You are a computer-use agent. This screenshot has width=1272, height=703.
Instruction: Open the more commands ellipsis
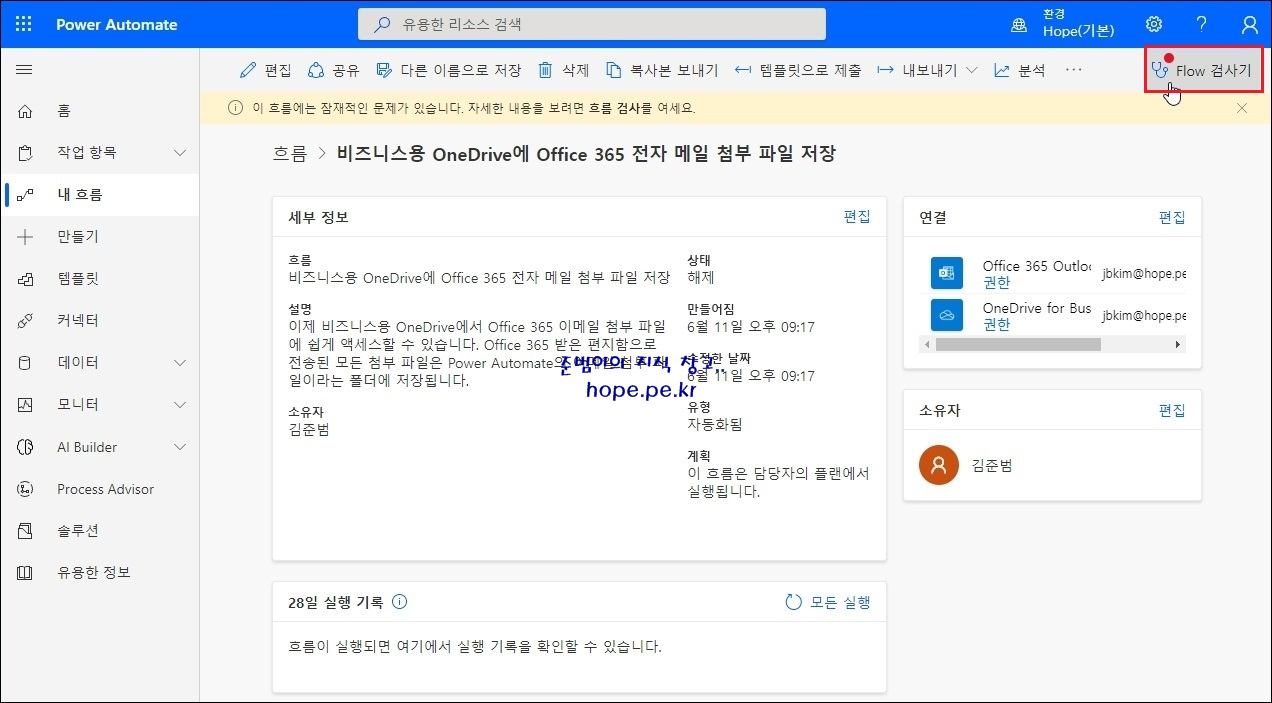(x=1074, y=70)
